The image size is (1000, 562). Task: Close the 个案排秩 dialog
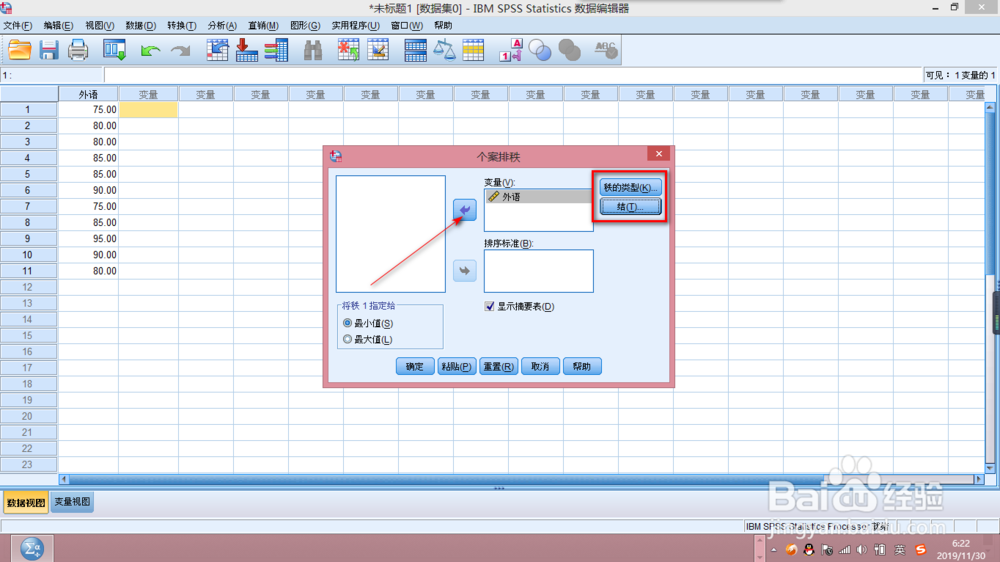pyautogui.click(x=659, y=154)
